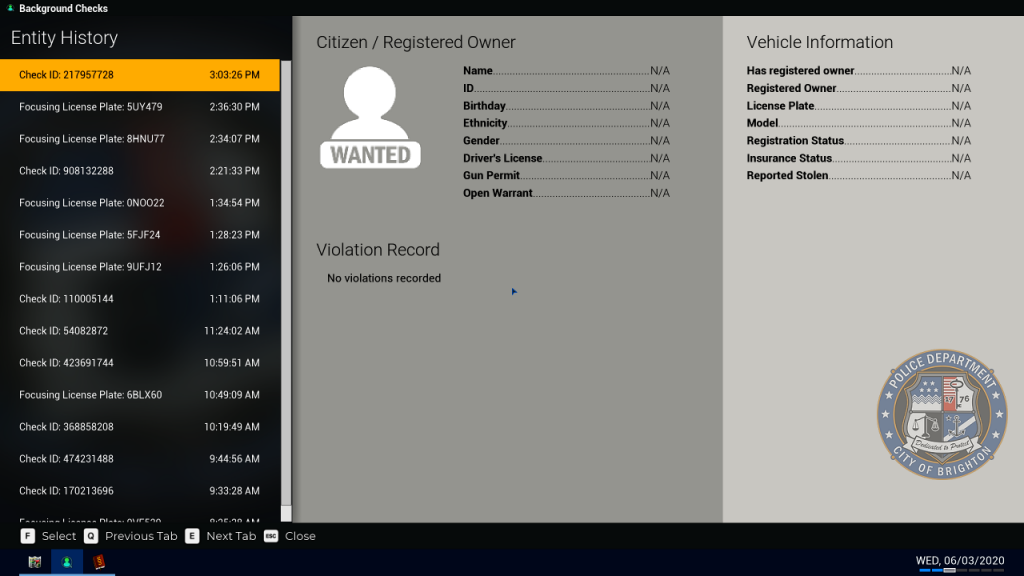Select the highlighted Check ID 217957728 entry
Image resolution: width=1024 pixels, height=576 pixels.
pyautogui.click(x=140, y=74)
